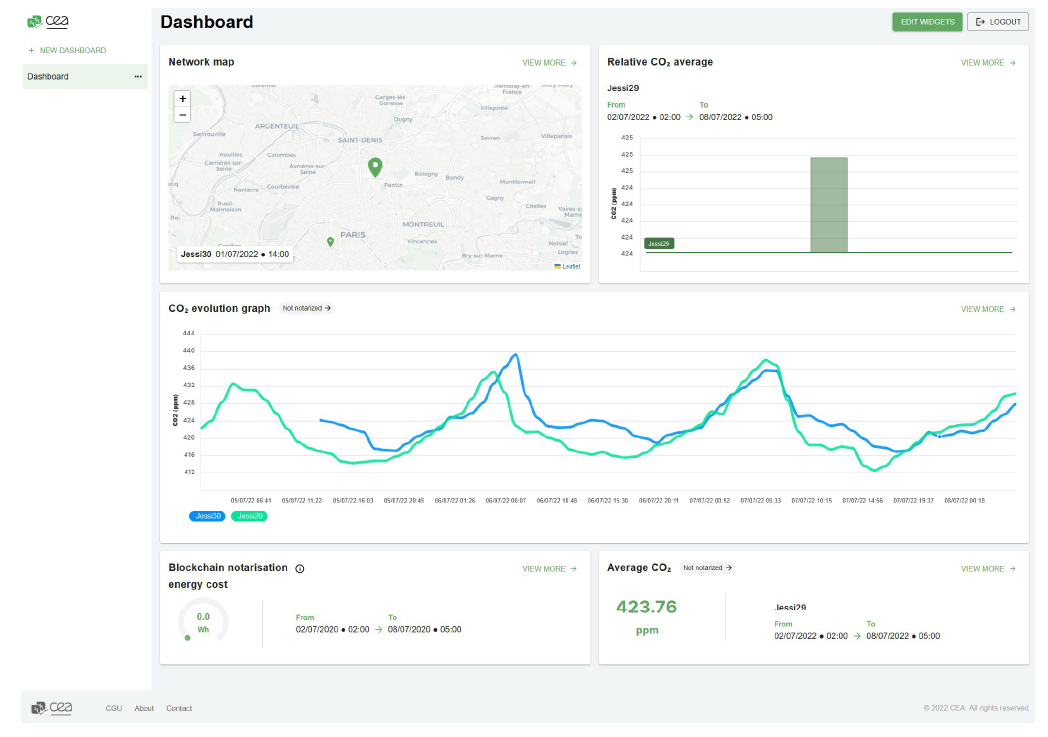The height and width of the screenshot is (737, 1048).
Task: Select Dashboard in the sidebar
Action: pyautogui.click(x=85, y=76)
